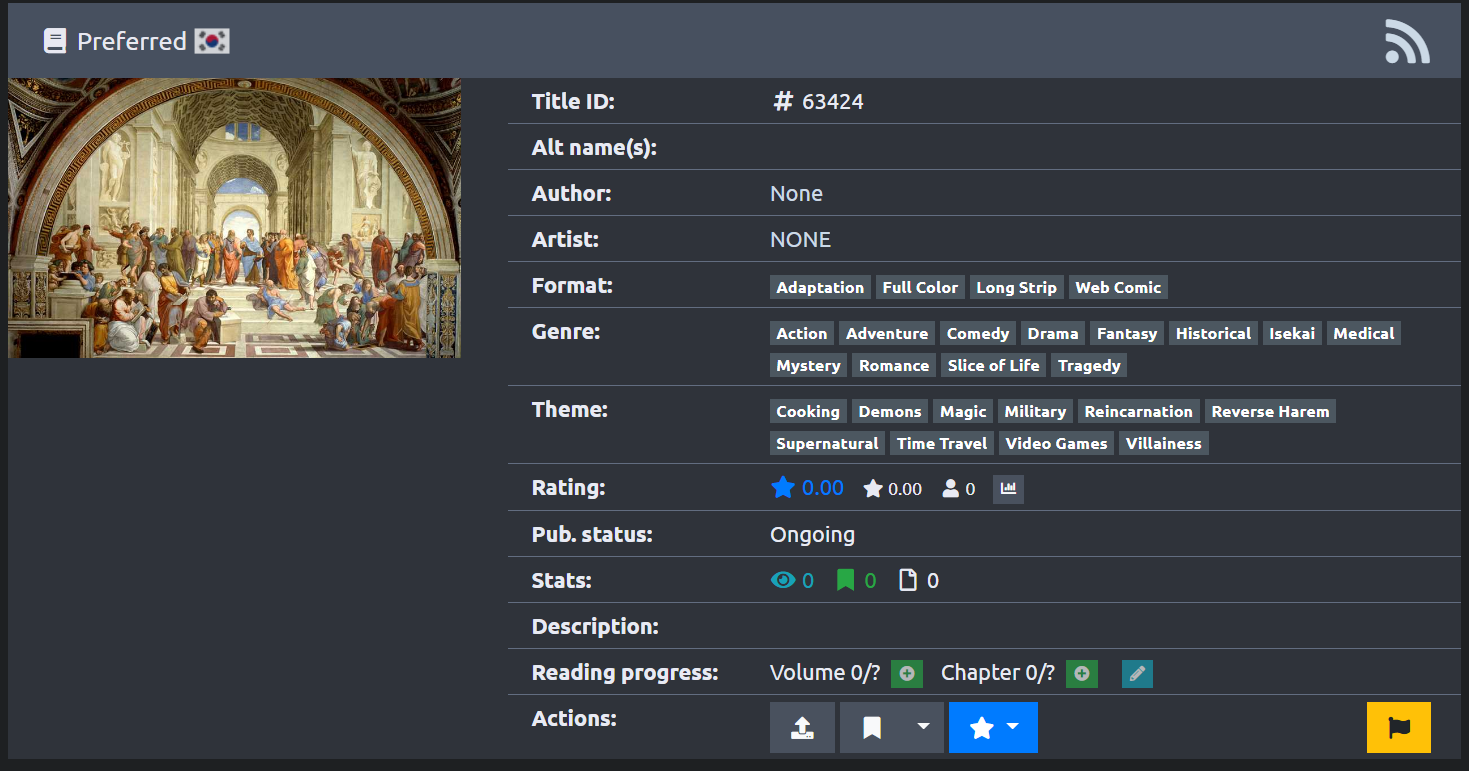Click the Reverse Harem theme tag

(1270, 412)
